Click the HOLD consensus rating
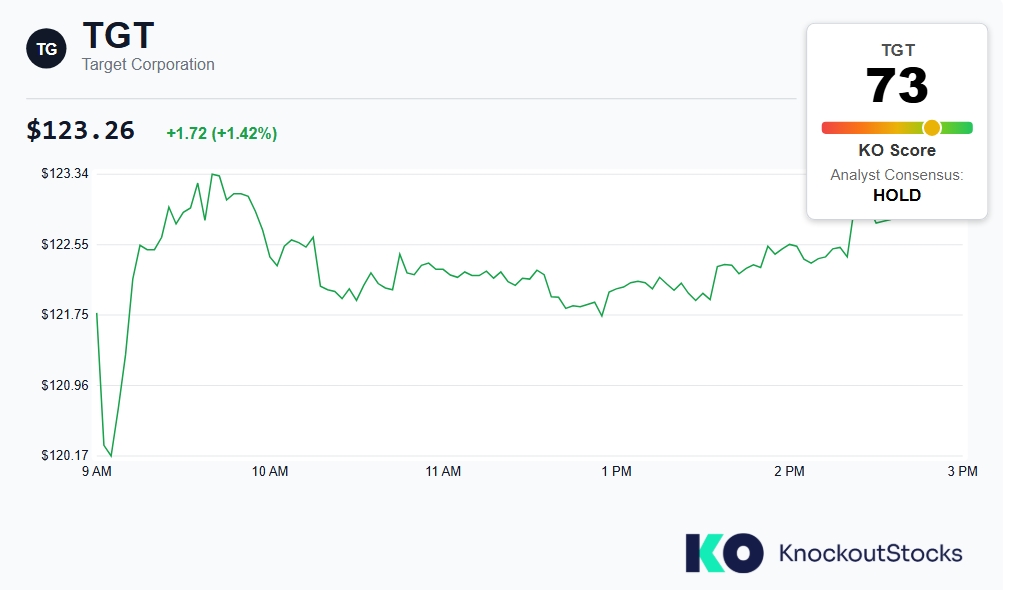The image size is (1010, 590). pyautogui.click(x=897, y=195)
